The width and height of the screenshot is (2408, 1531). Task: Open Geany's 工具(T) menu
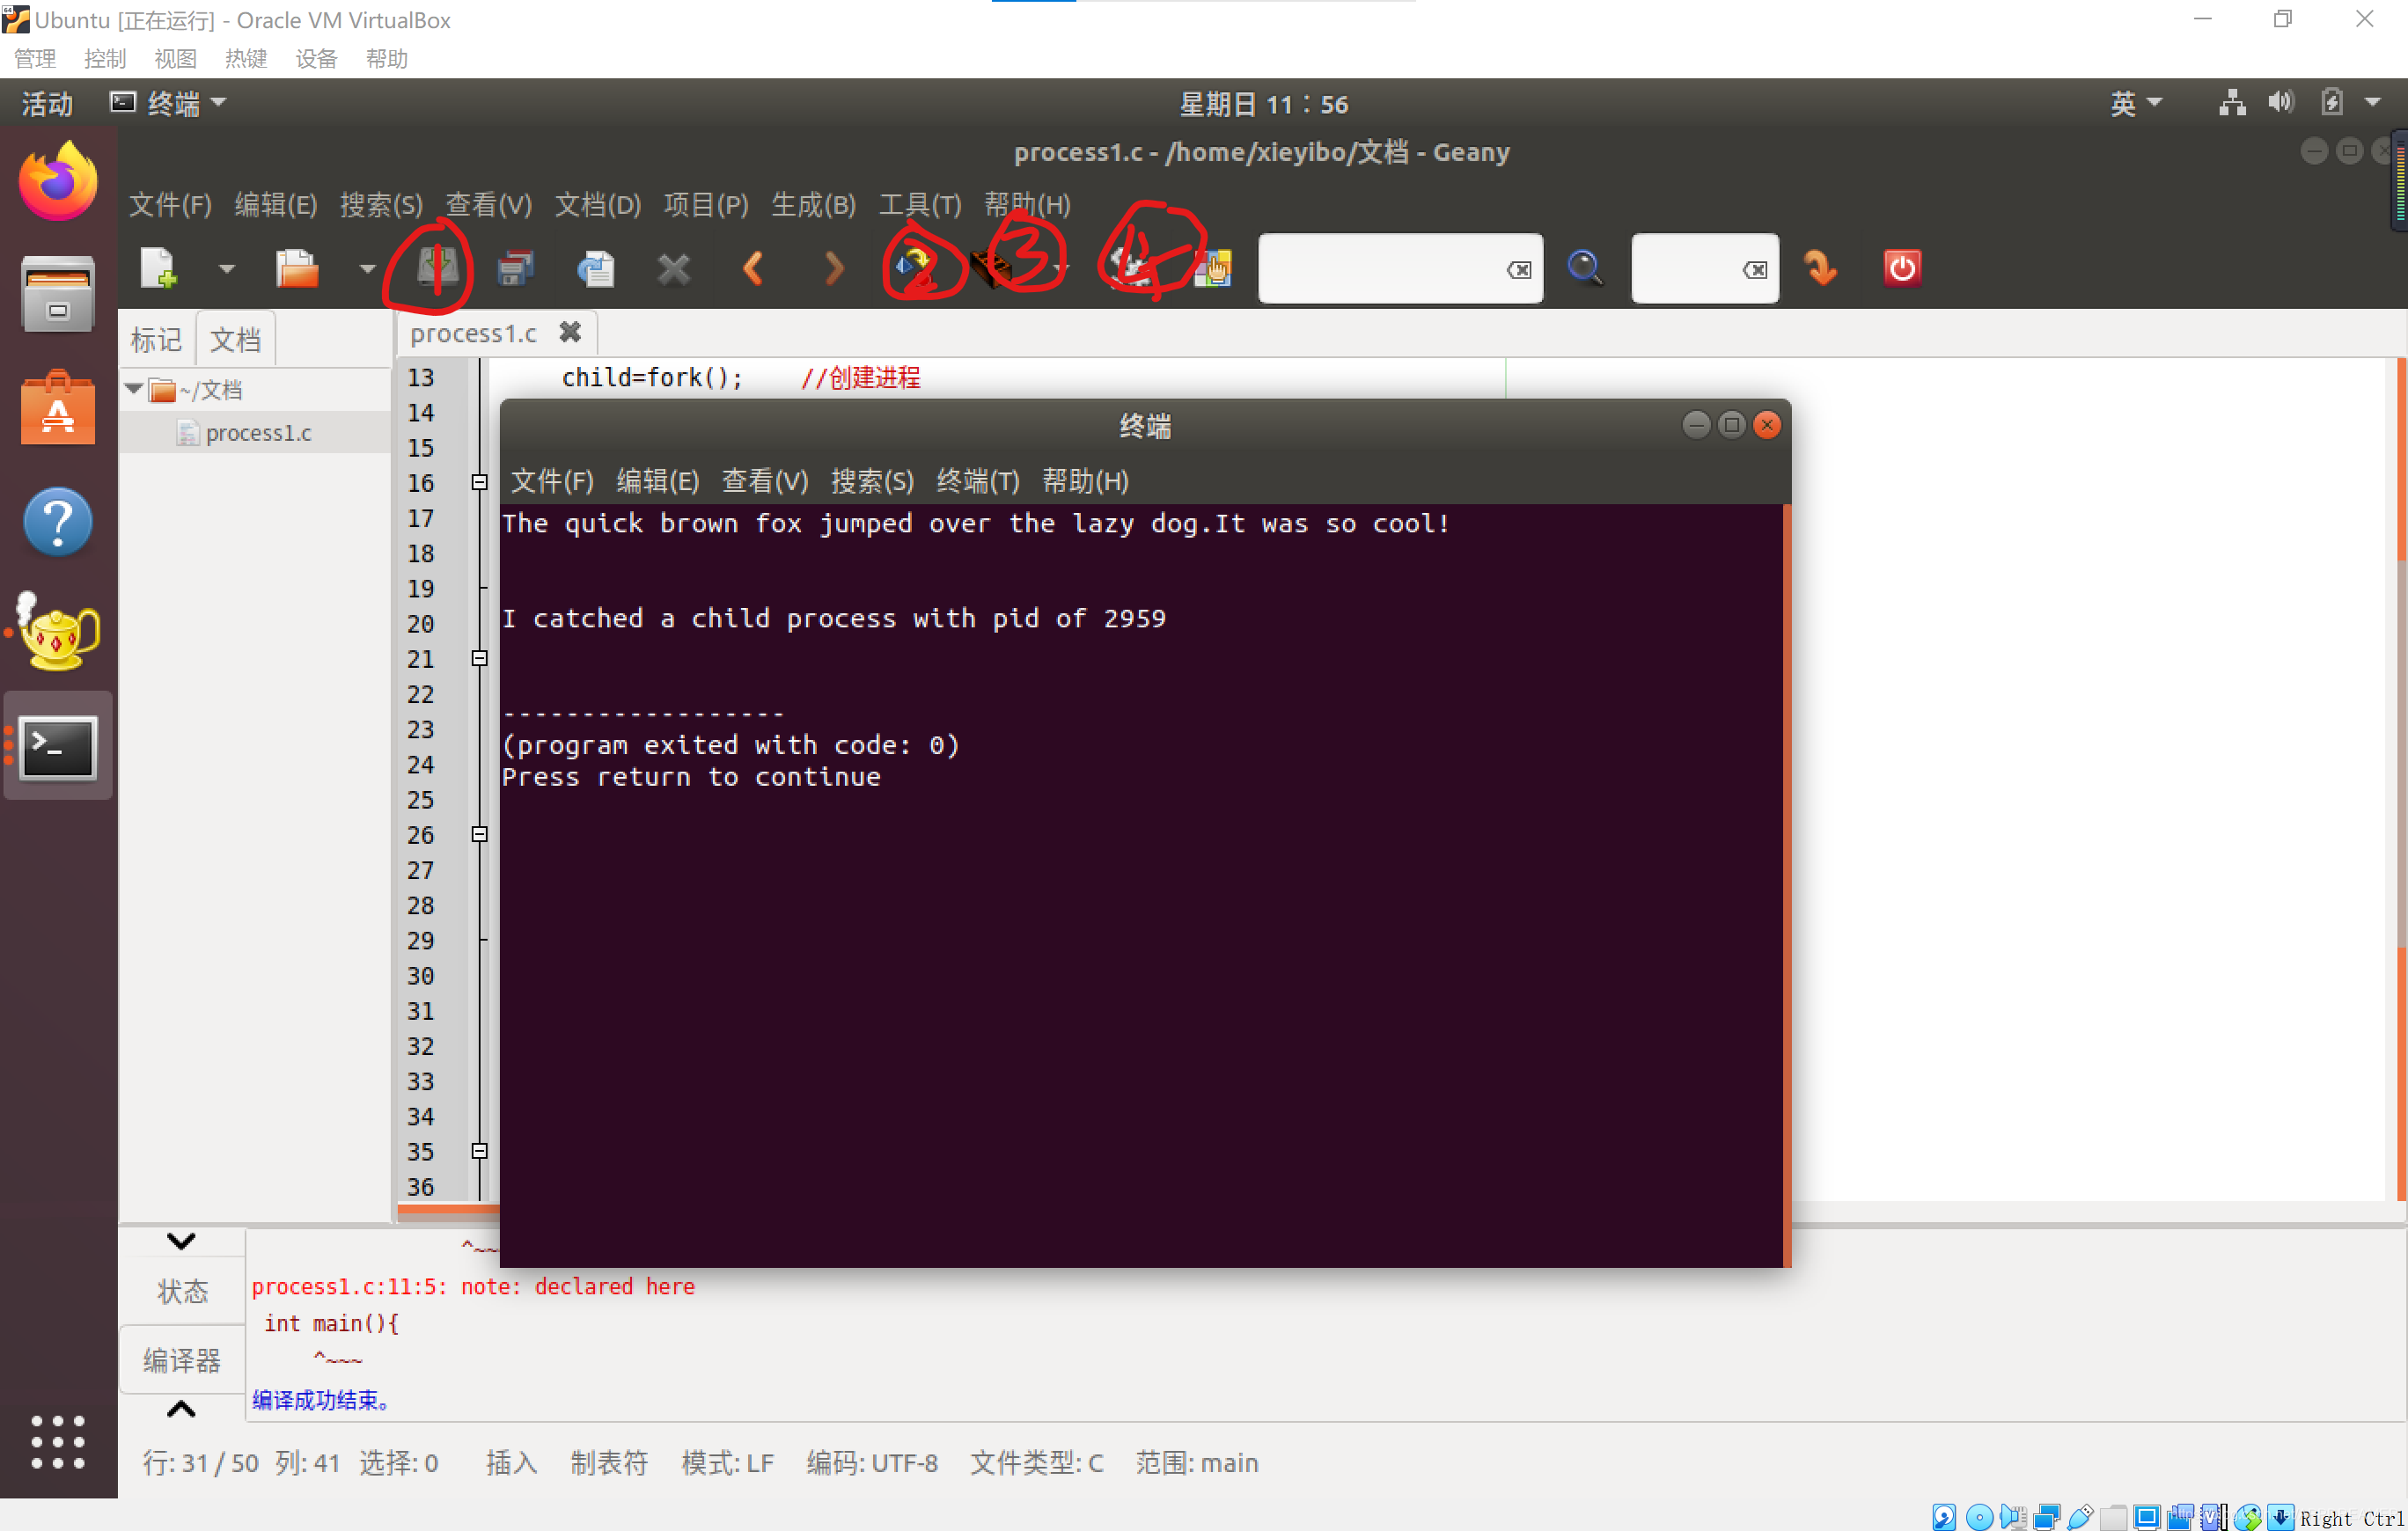[x=920, y=205]
